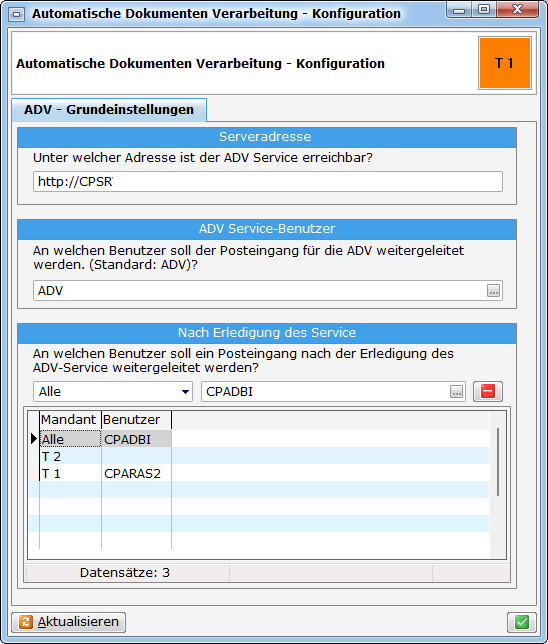The image size is (548, 644).
Task: Click the Benutzer column header
Action: pyautogui.click(x=136, y=420)
